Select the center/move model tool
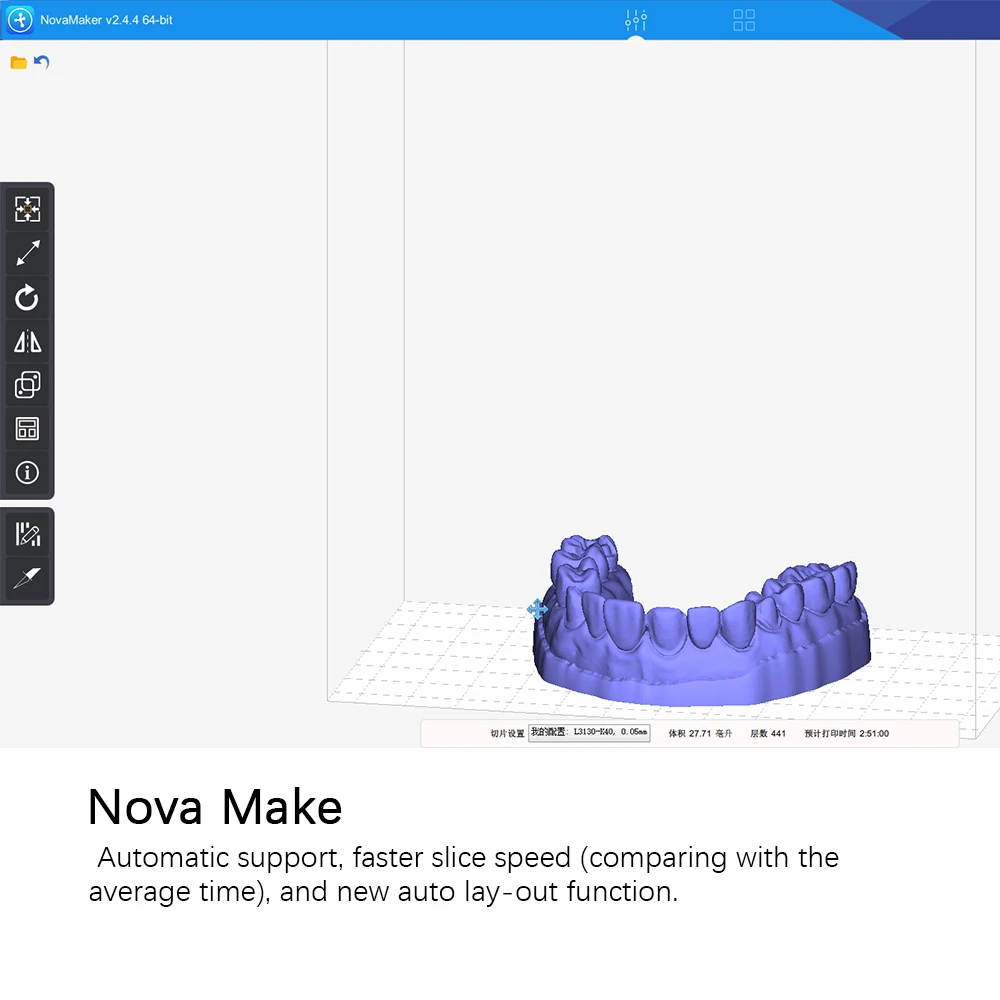 [27, 209]
